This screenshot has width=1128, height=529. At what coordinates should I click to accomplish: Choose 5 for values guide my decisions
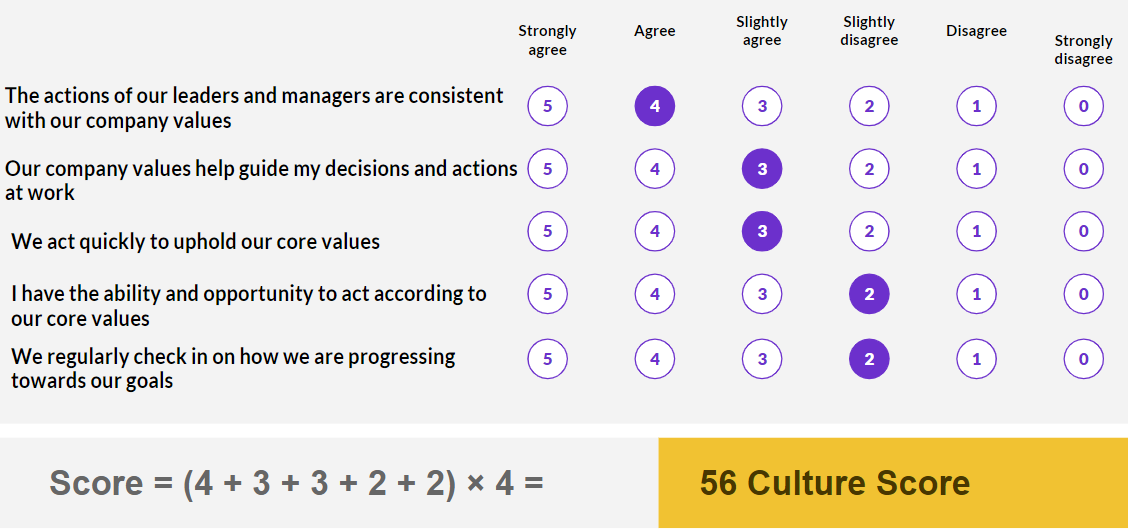[x=547, y=169]
